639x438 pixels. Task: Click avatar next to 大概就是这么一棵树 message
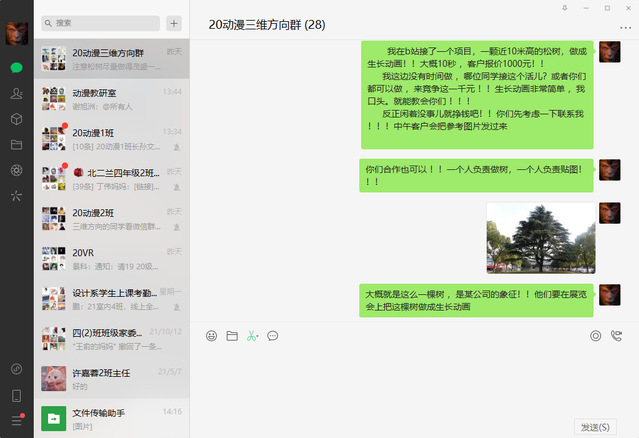(610, 295)
